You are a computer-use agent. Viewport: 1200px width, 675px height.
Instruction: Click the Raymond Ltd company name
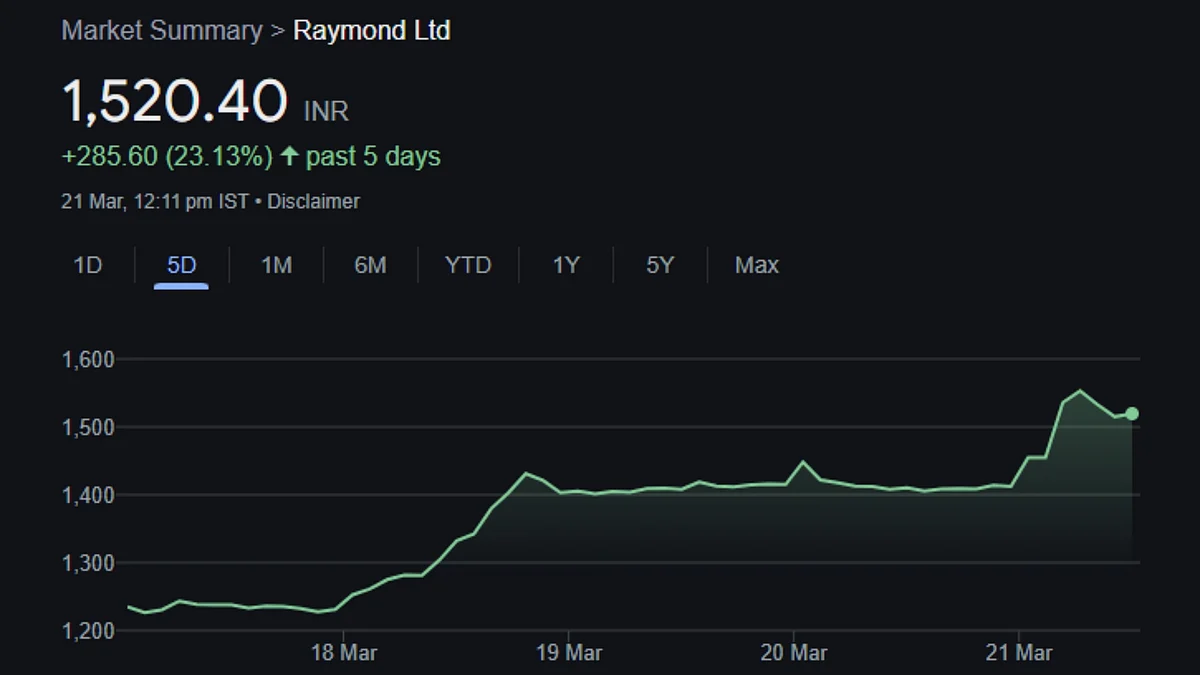(372, 31)
